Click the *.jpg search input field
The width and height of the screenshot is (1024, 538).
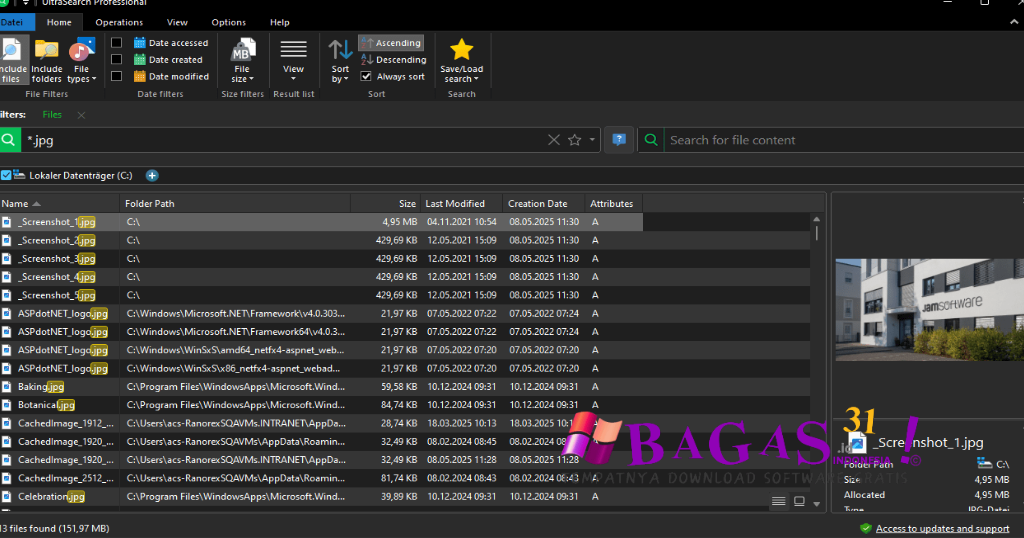[x=284, y=140]
